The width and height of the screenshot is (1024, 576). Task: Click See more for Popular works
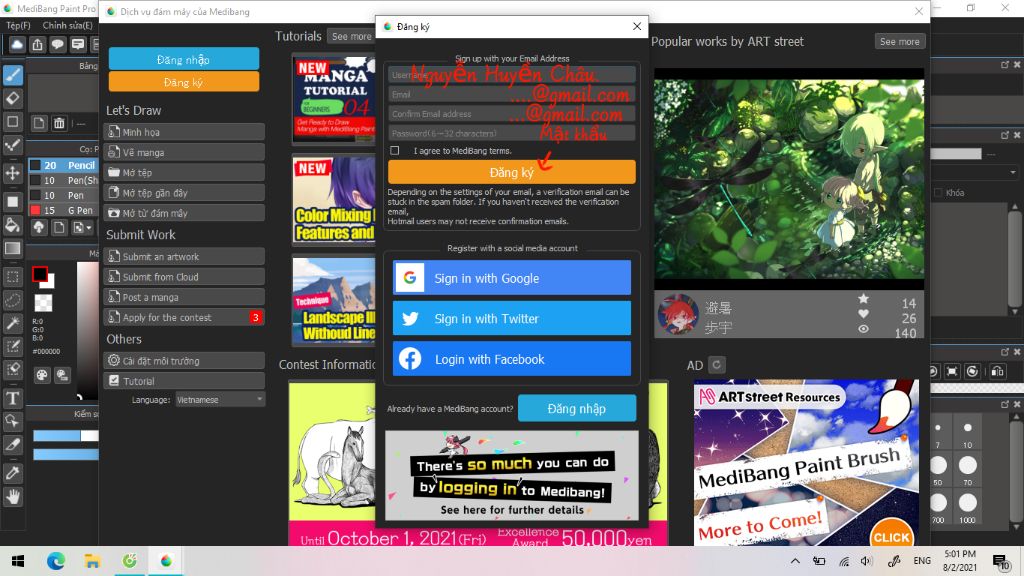tap(900, 41)
